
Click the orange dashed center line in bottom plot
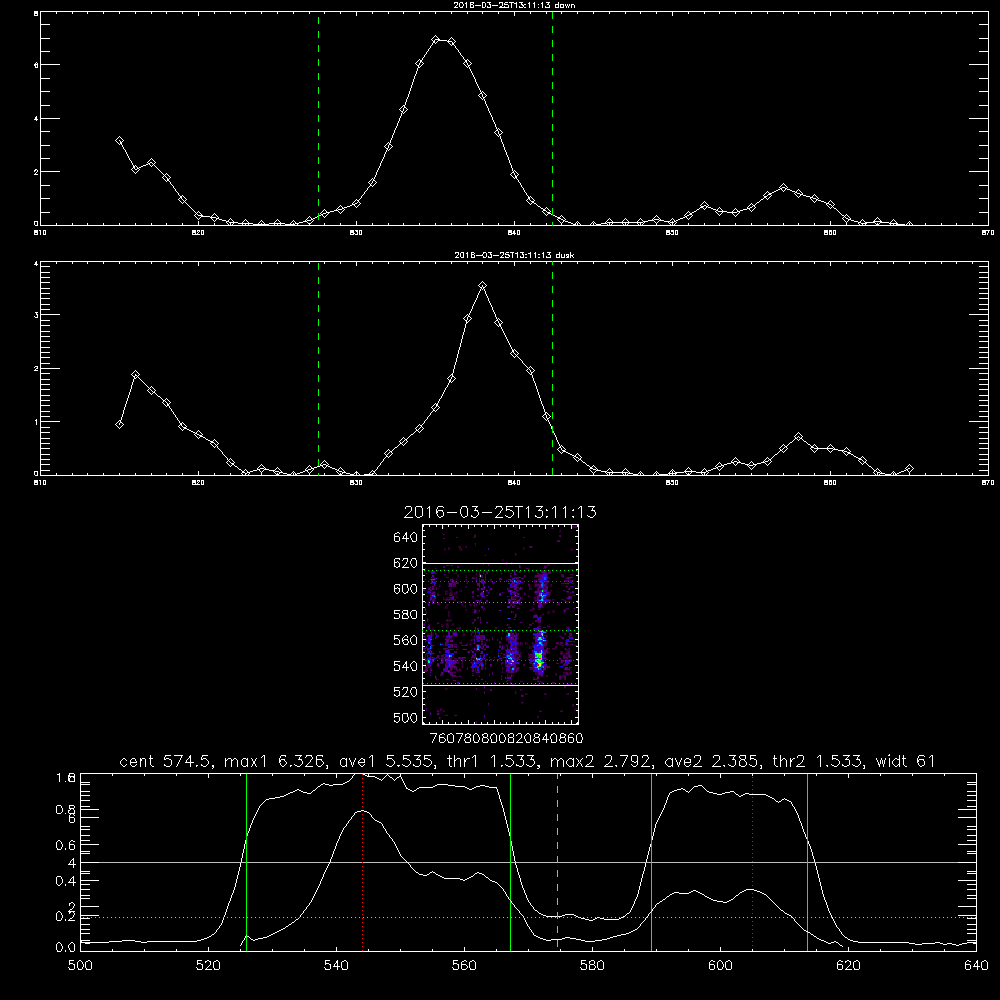tap(557, 861)
